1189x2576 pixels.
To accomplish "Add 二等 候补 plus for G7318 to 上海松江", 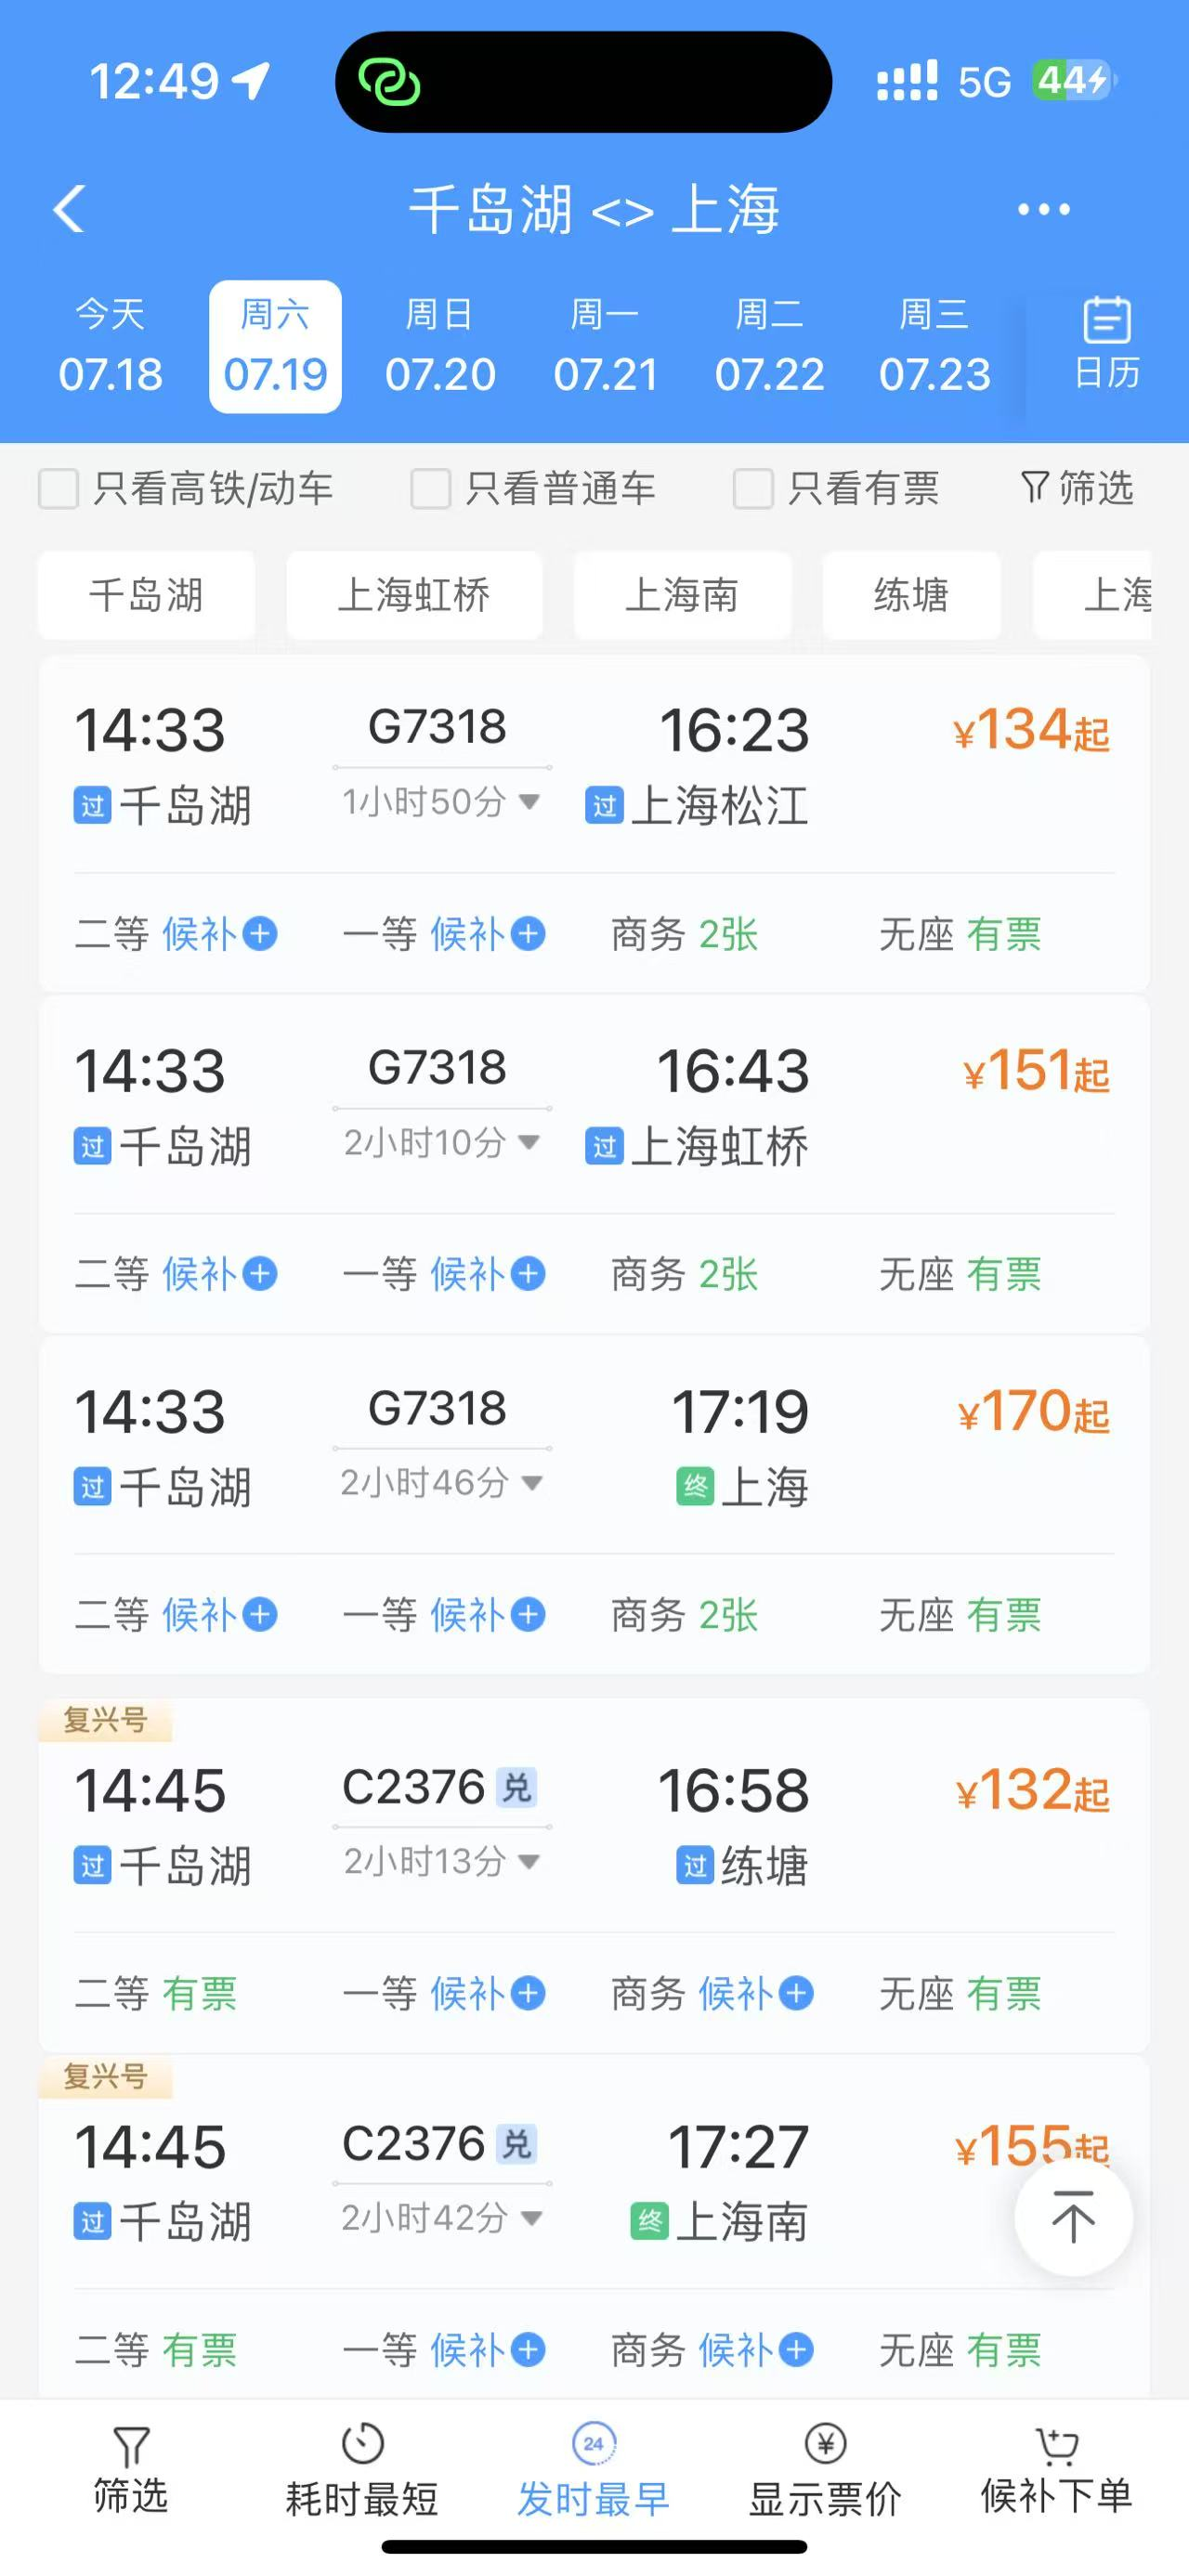I will click(260, 934).
